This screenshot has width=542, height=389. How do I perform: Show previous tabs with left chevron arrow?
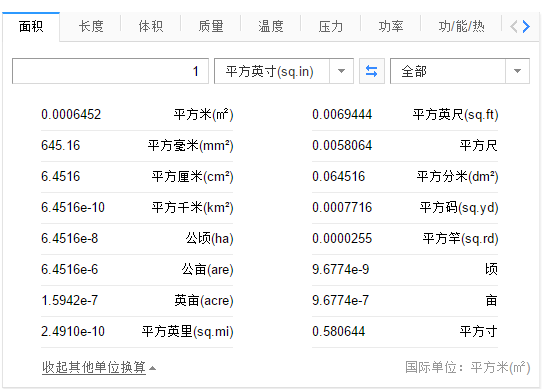pyautogui.click(x=514, y=26)
